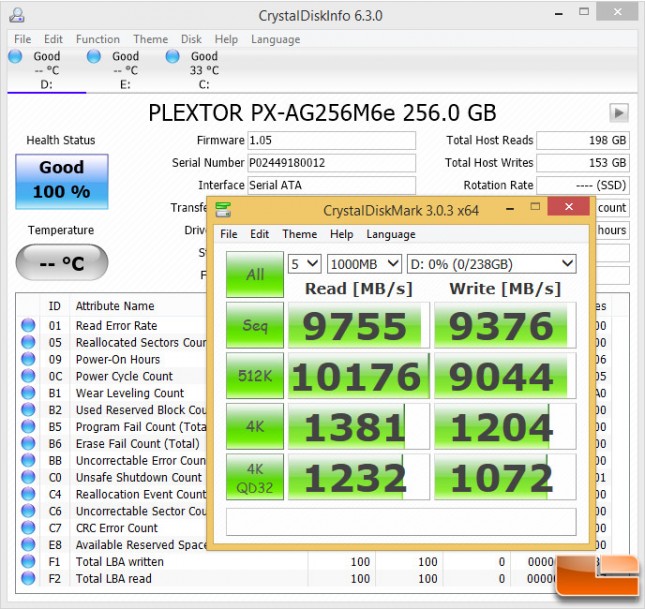Click status orb for Wear Leveling Count
Image resolution: width=645 pixels, height=609 pixels.
(x=28, y=393)
